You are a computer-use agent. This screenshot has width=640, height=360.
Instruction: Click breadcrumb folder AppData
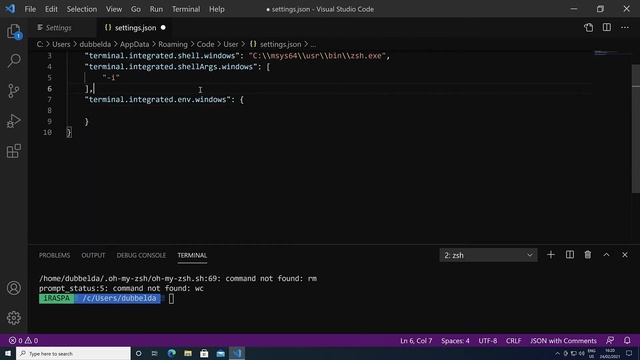point(134,44)
